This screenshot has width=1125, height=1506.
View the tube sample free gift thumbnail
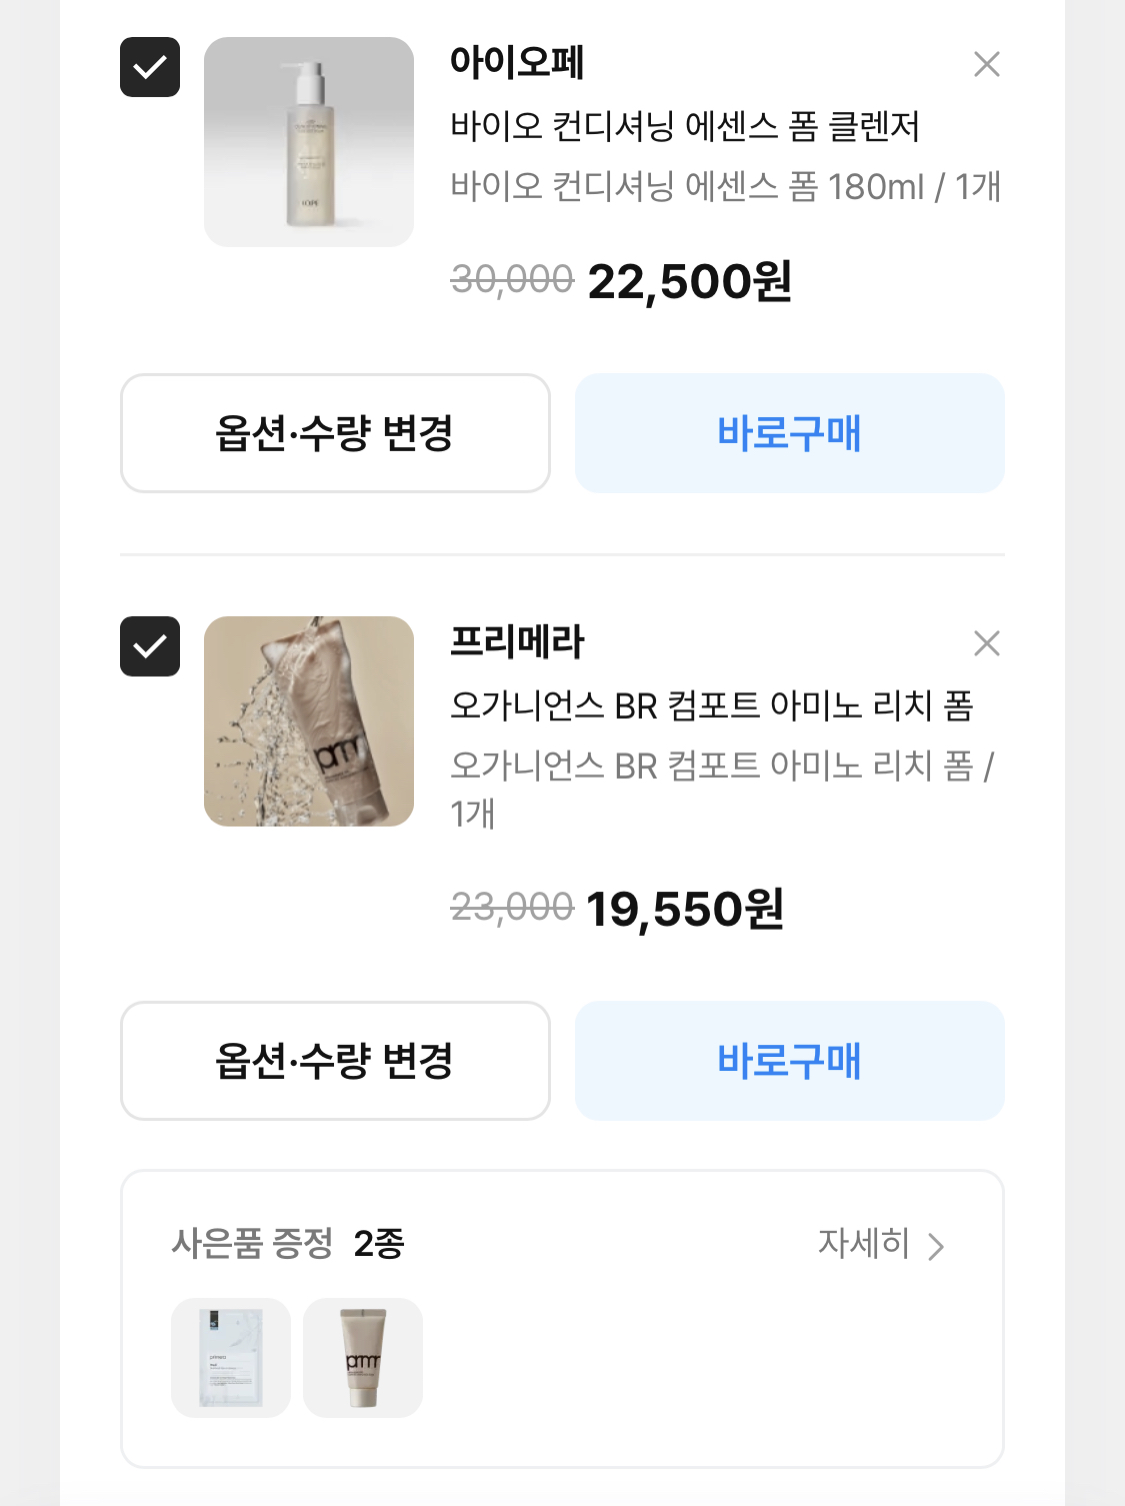[x=363, y=1357]
